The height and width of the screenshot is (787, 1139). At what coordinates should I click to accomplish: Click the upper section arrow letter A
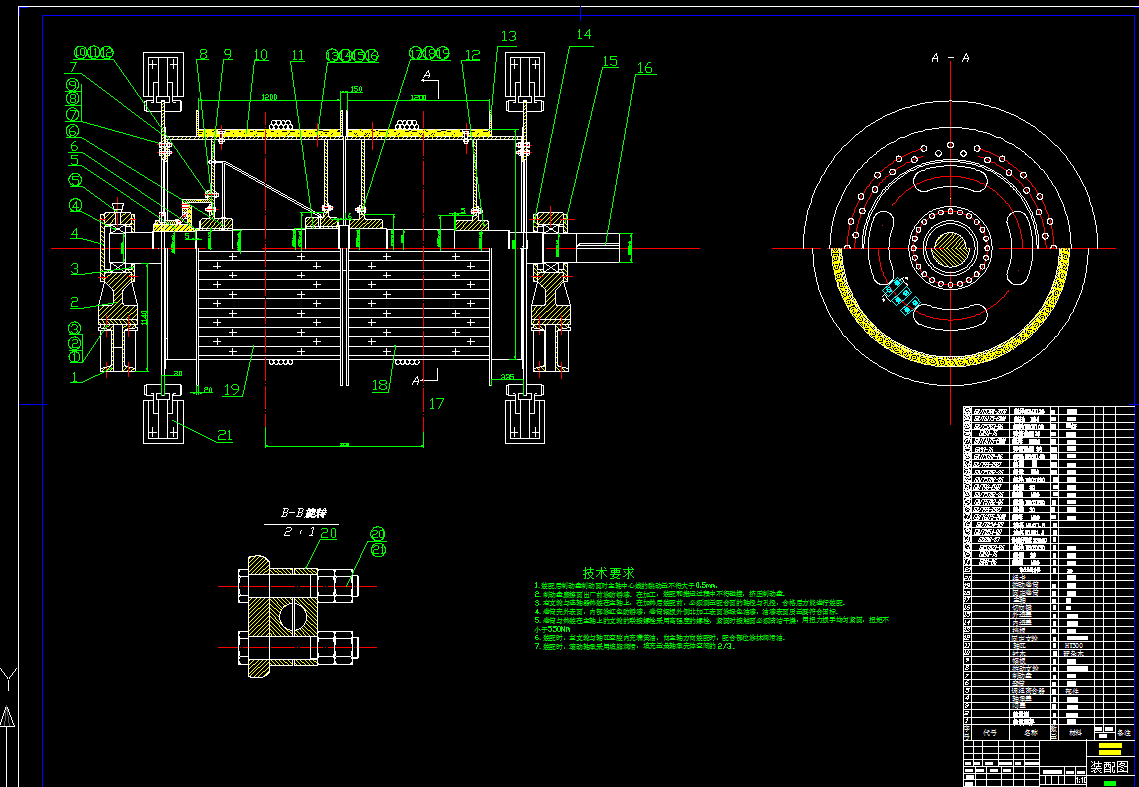pos(427,74)
